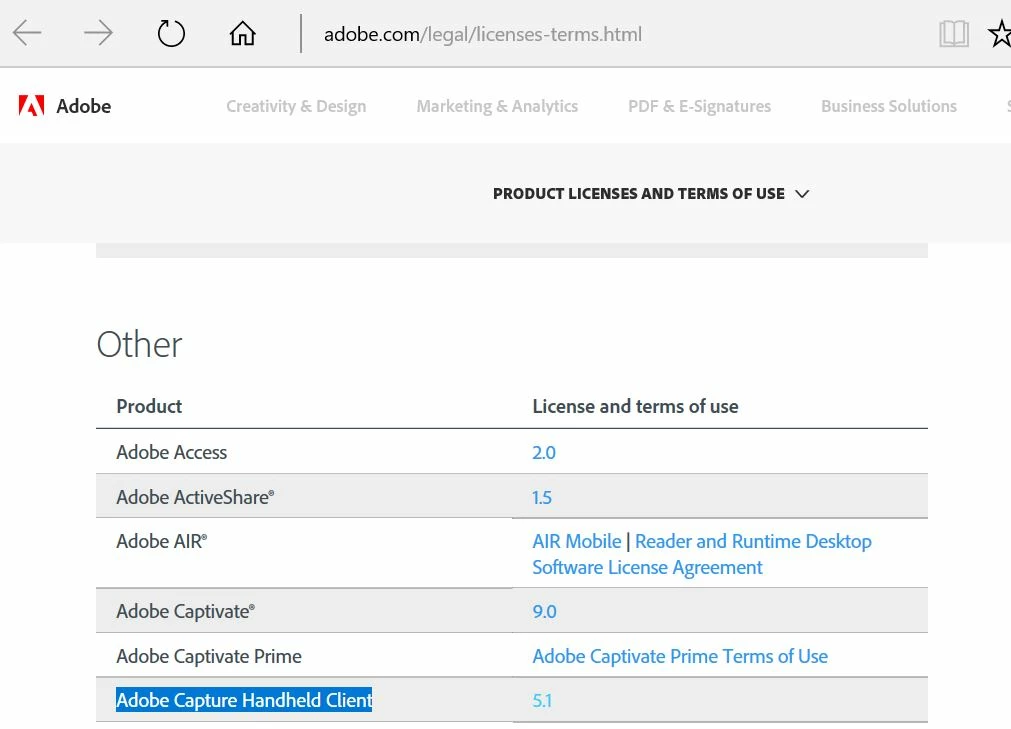Viewport: 1011px width, 729px height.
Task: Click the Product column header
Action: pos(149,407)
